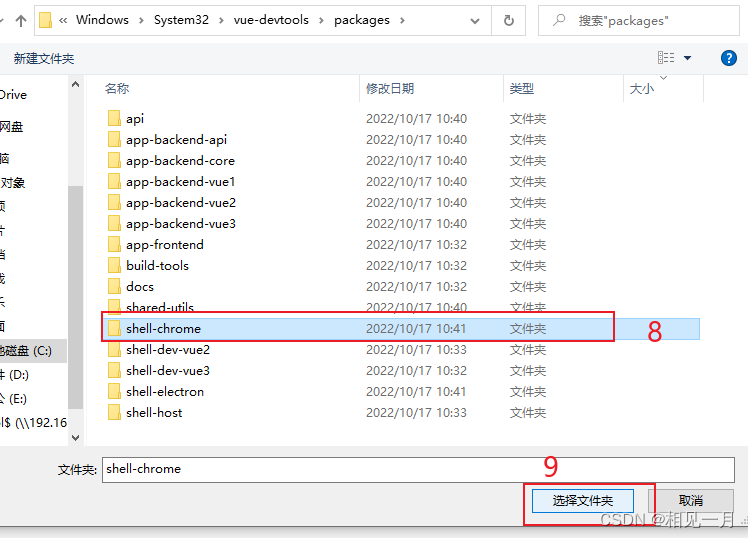Select the app-backend-vue2 folder icon
The height and width of the screenshot is (538, 748).
click(x=114, y=202)
